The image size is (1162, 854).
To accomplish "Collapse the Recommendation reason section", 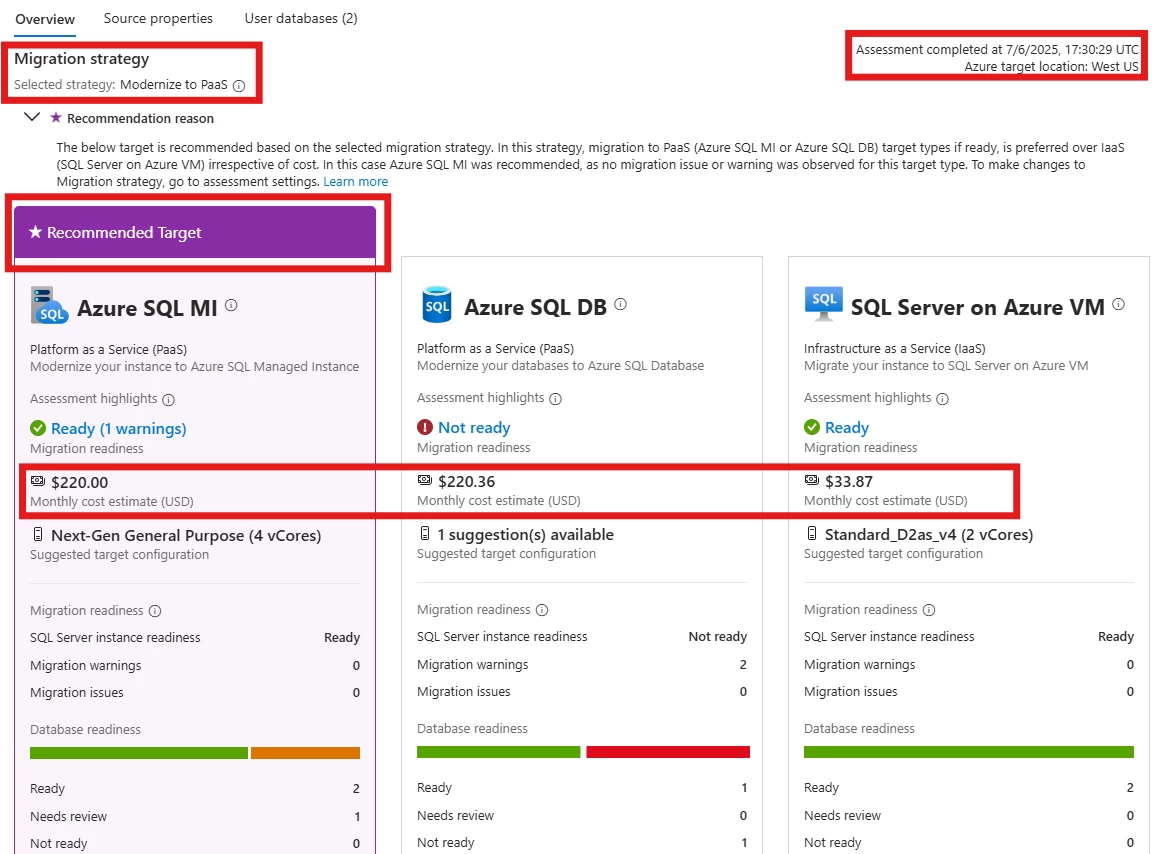I will 32,117.
